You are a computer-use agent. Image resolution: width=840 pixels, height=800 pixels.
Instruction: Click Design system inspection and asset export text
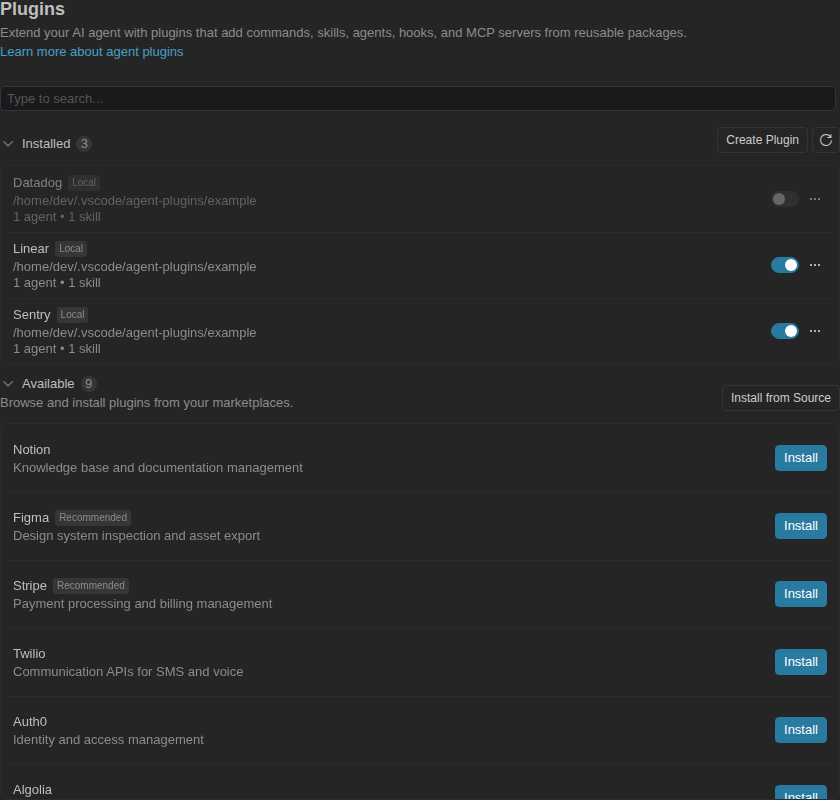click(136, 536)
